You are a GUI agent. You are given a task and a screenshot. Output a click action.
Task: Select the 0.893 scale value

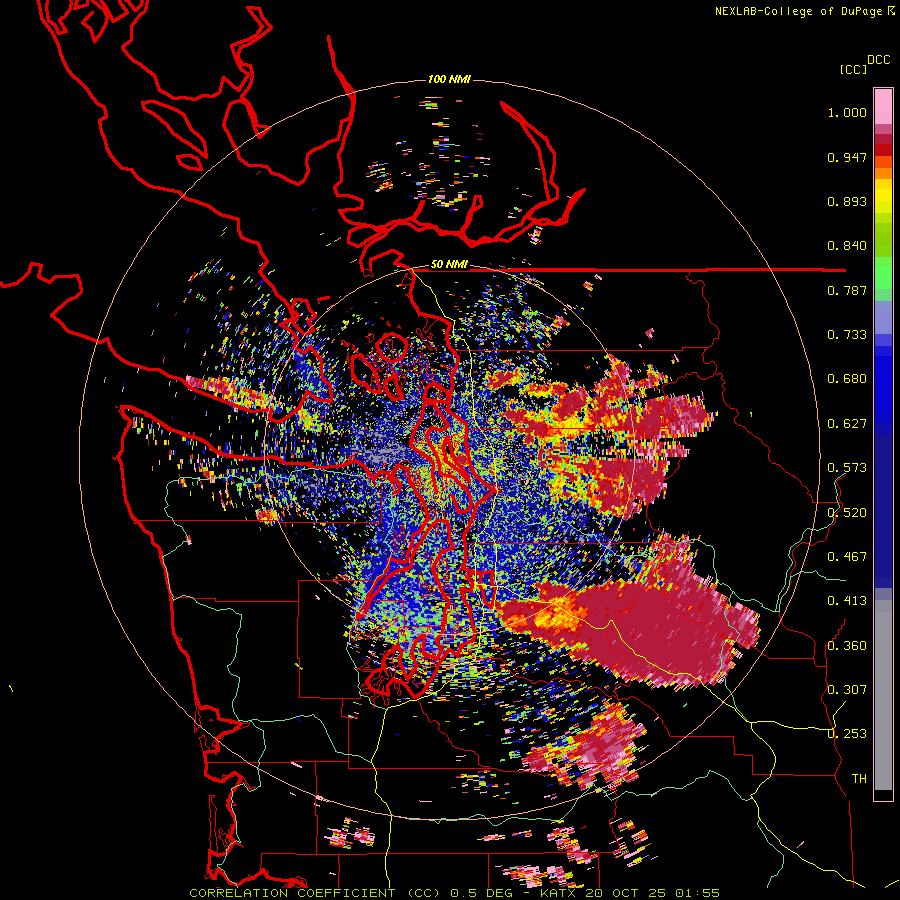[x=847, y=201]
